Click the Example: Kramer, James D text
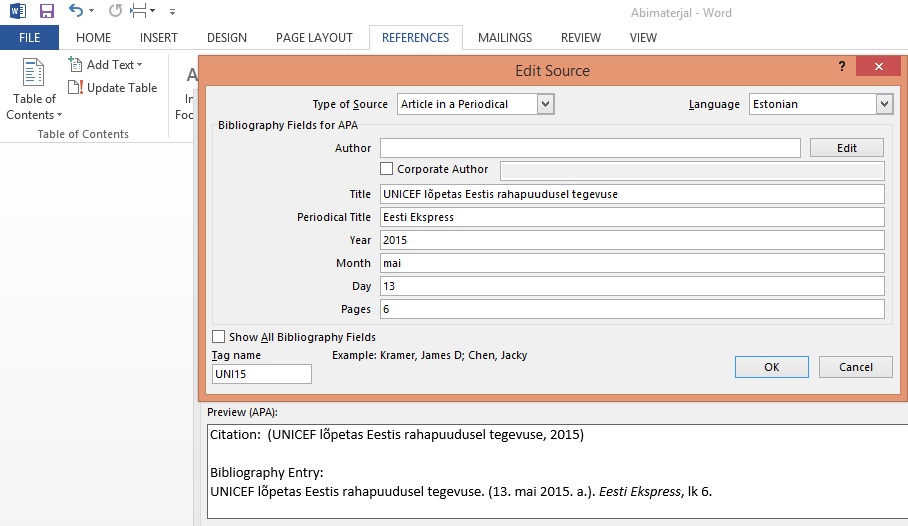 click(429, 355)
